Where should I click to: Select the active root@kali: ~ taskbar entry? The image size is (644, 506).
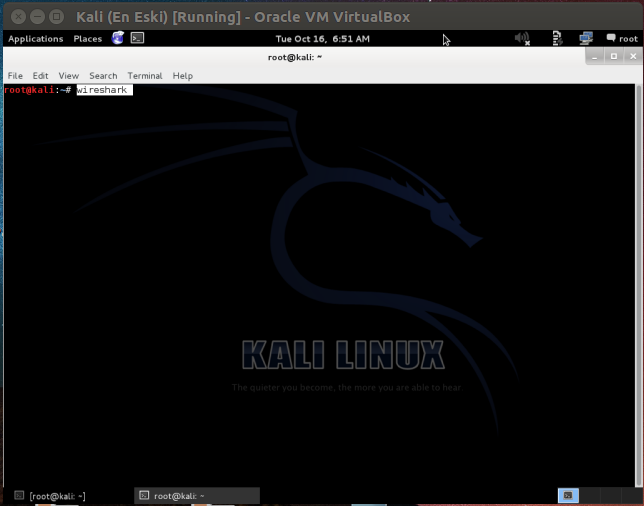(x=197, y=496)
